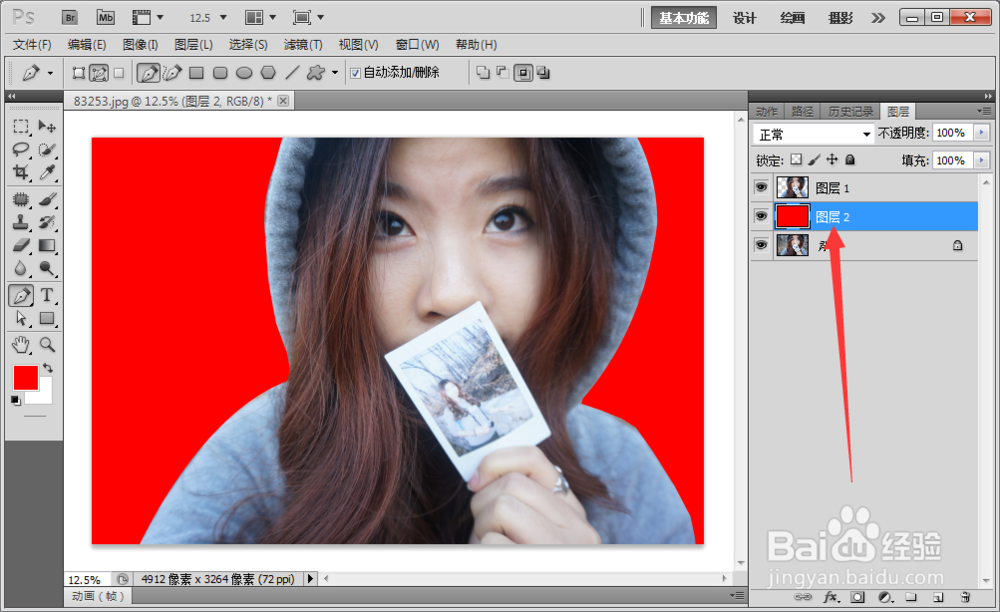This screenshot has width=1000, height=612.
Task: Select the Spot Healing Brush tool
Action: (21, 200)
